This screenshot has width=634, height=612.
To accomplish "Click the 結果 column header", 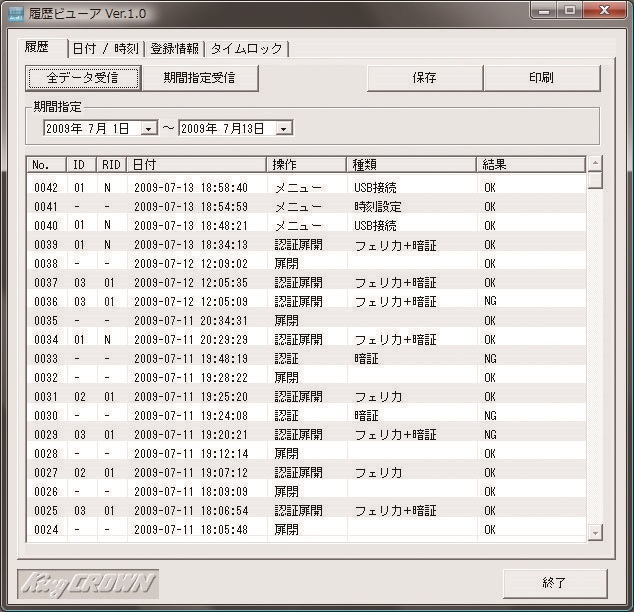I will [x=530, y=164].
